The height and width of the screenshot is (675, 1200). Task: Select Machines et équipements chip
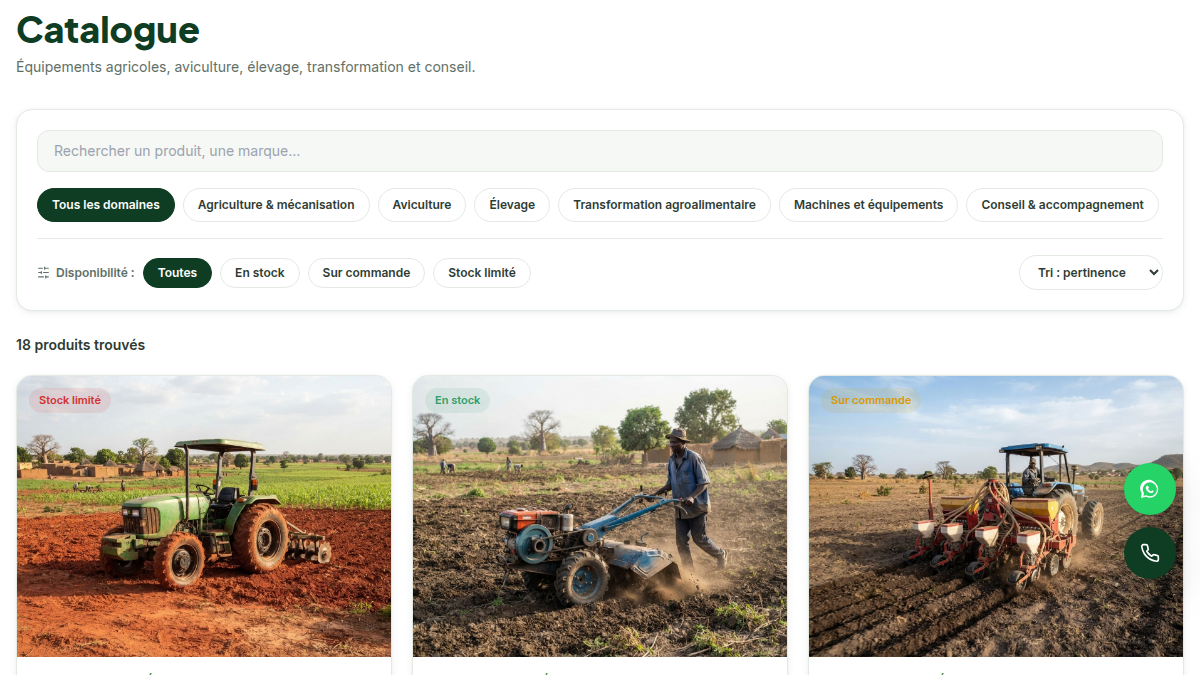[x=868, y=205]
